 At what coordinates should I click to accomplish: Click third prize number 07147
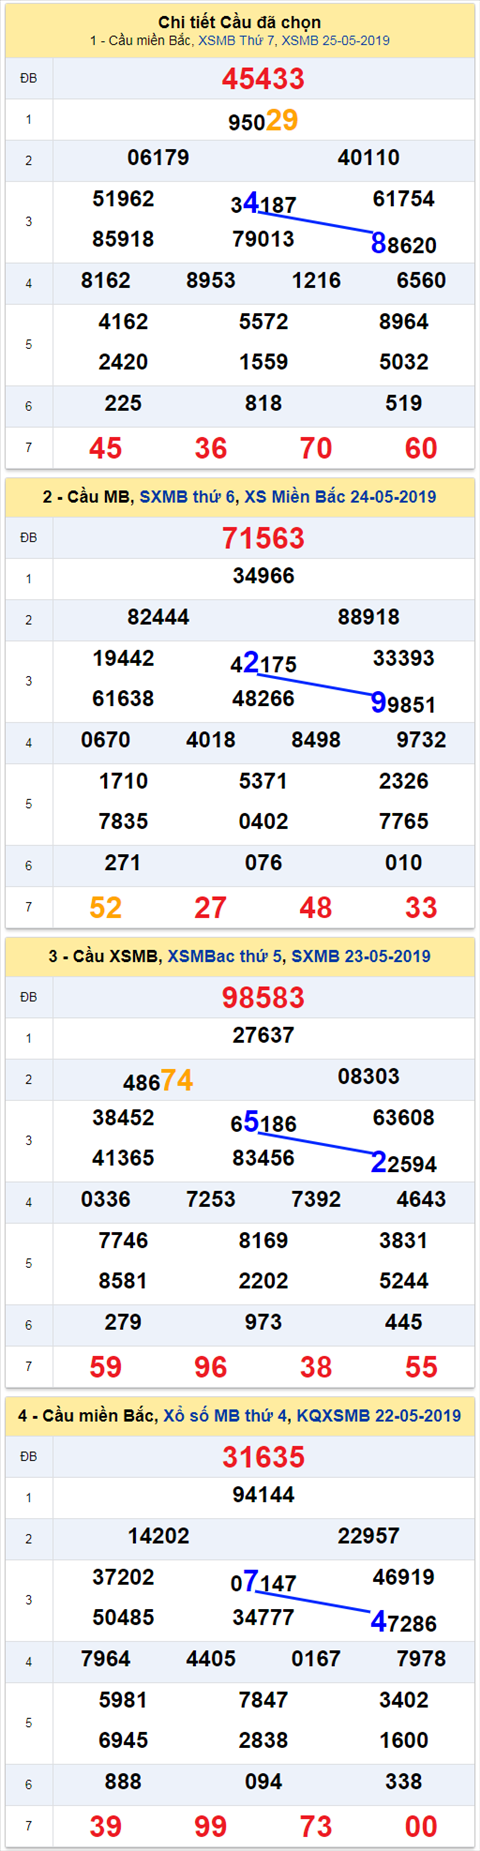[x=263, y=1582]
